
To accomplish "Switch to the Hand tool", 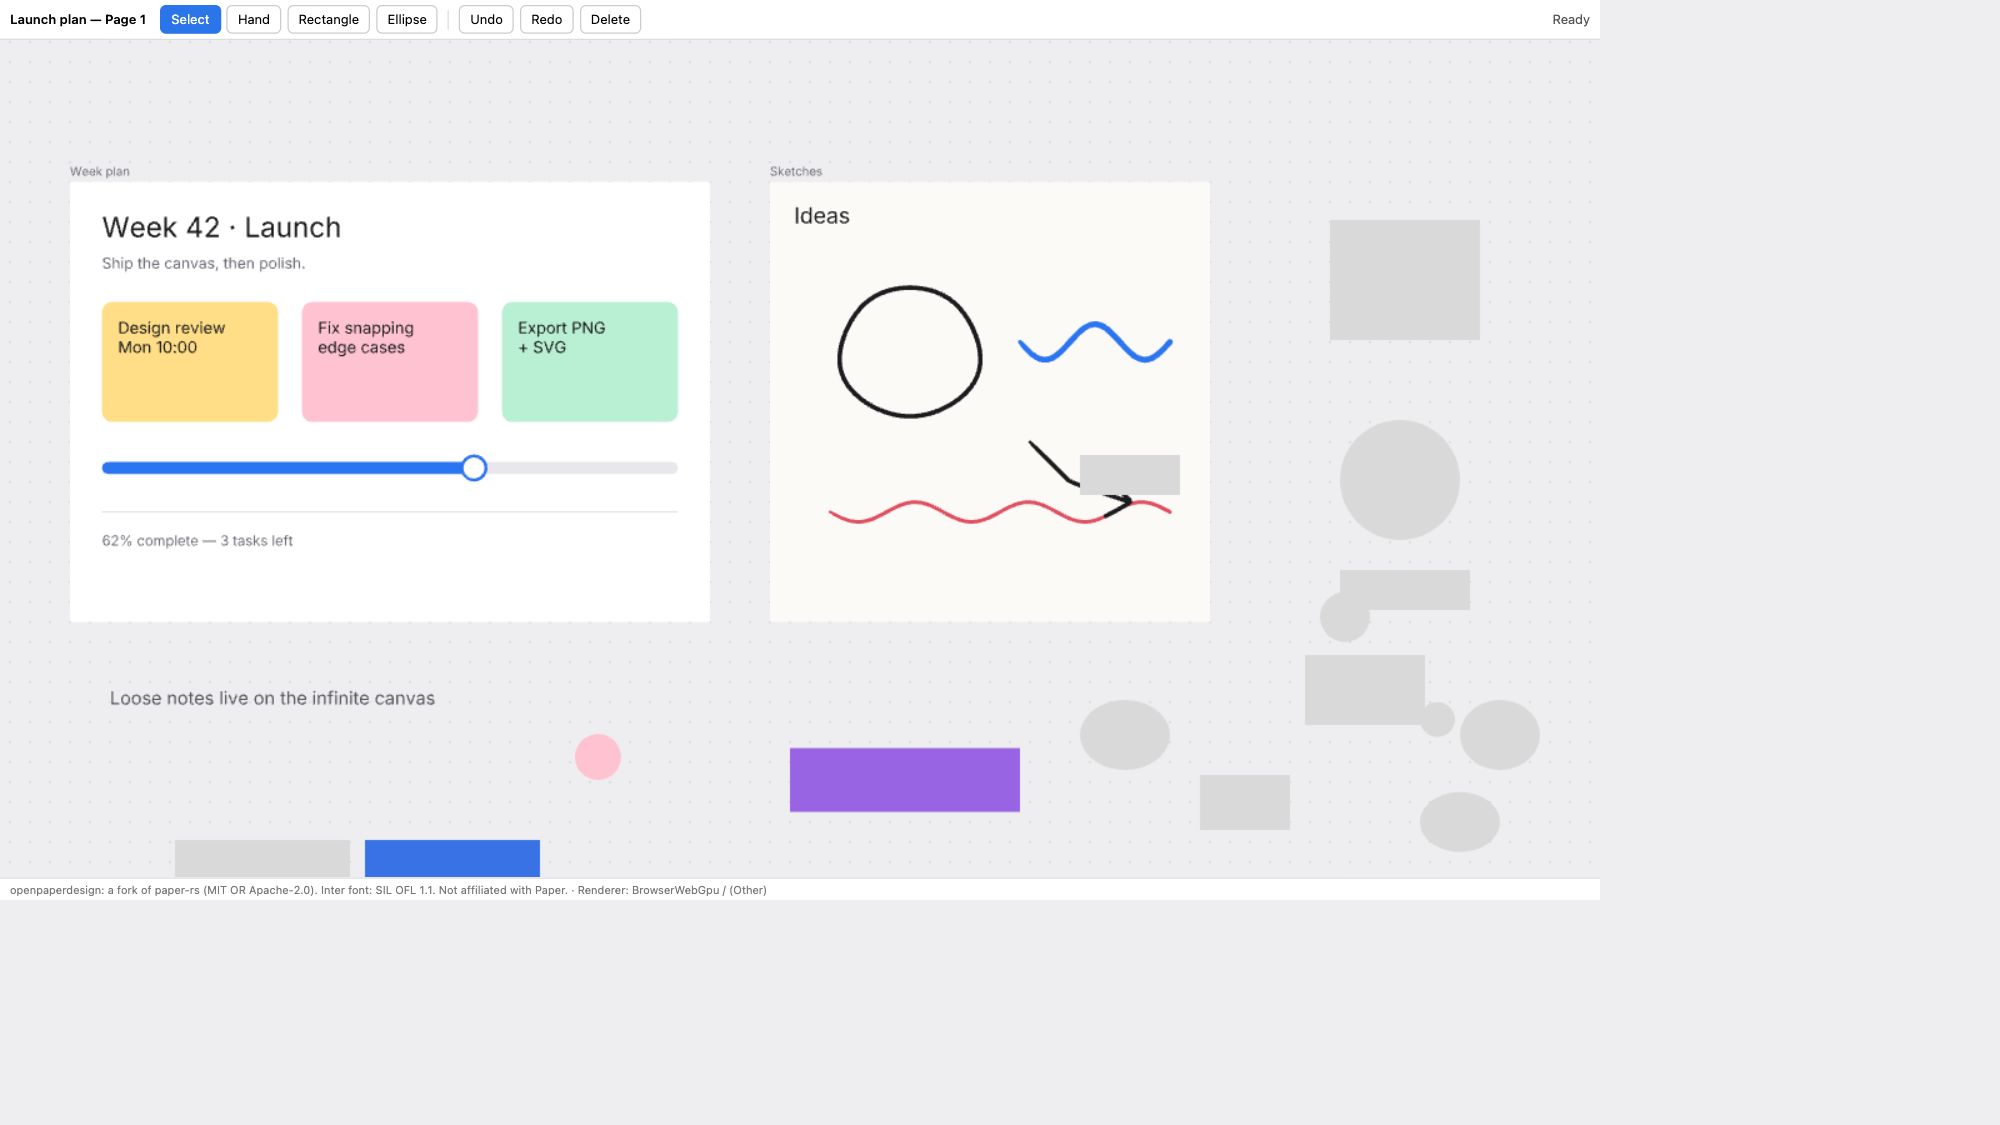I will coord(254,19).
